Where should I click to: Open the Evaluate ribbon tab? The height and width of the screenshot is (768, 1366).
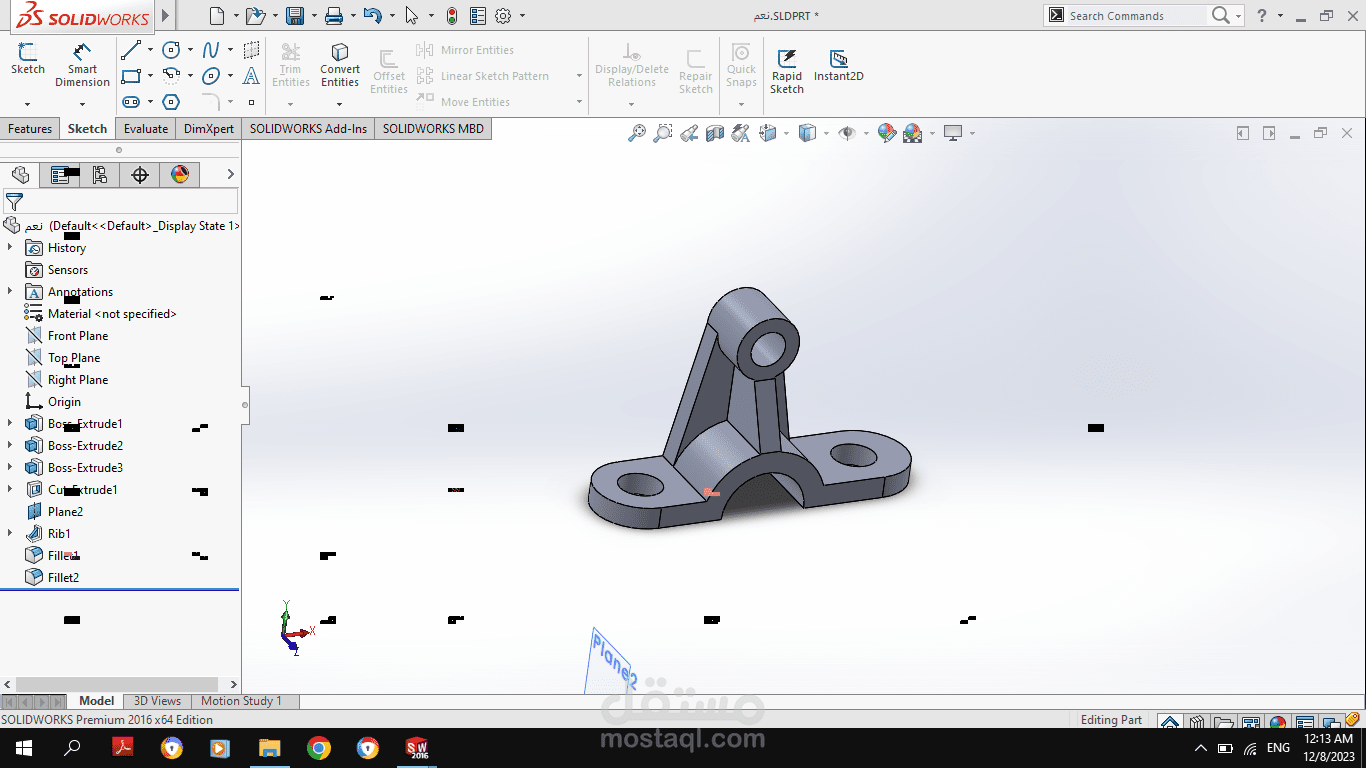pos(146,129)
